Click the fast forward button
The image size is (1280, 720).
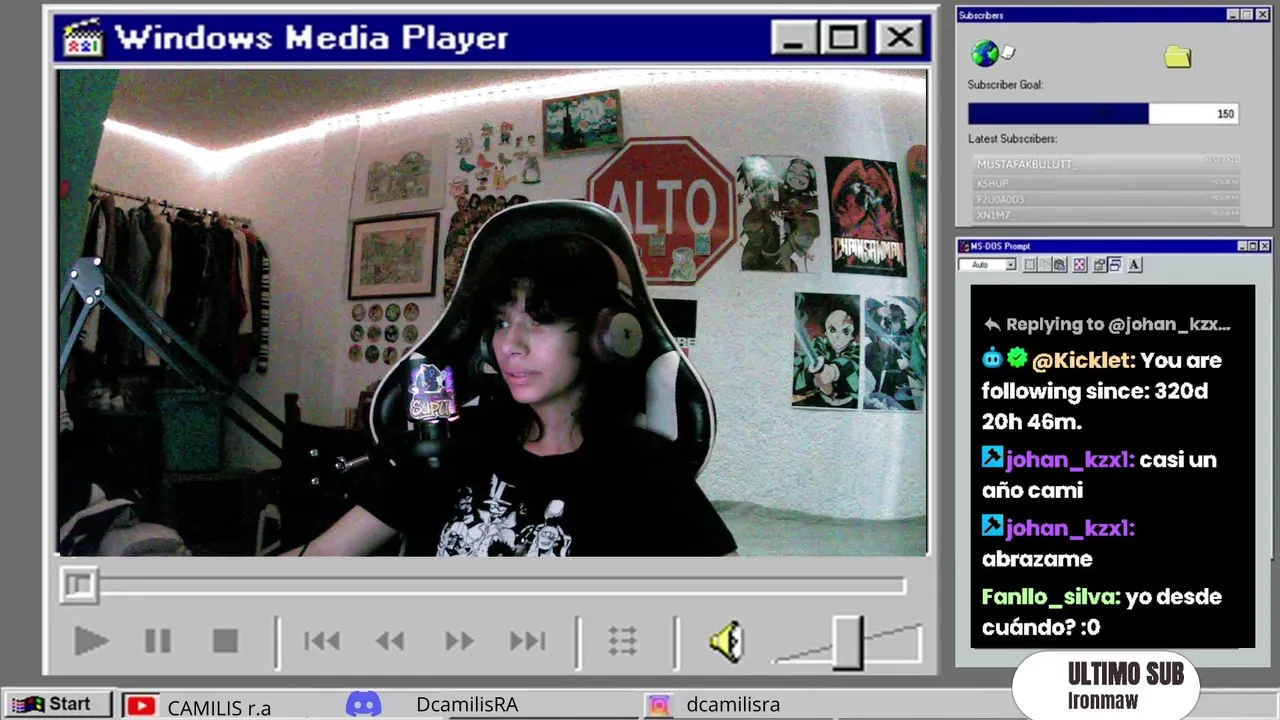459,641
